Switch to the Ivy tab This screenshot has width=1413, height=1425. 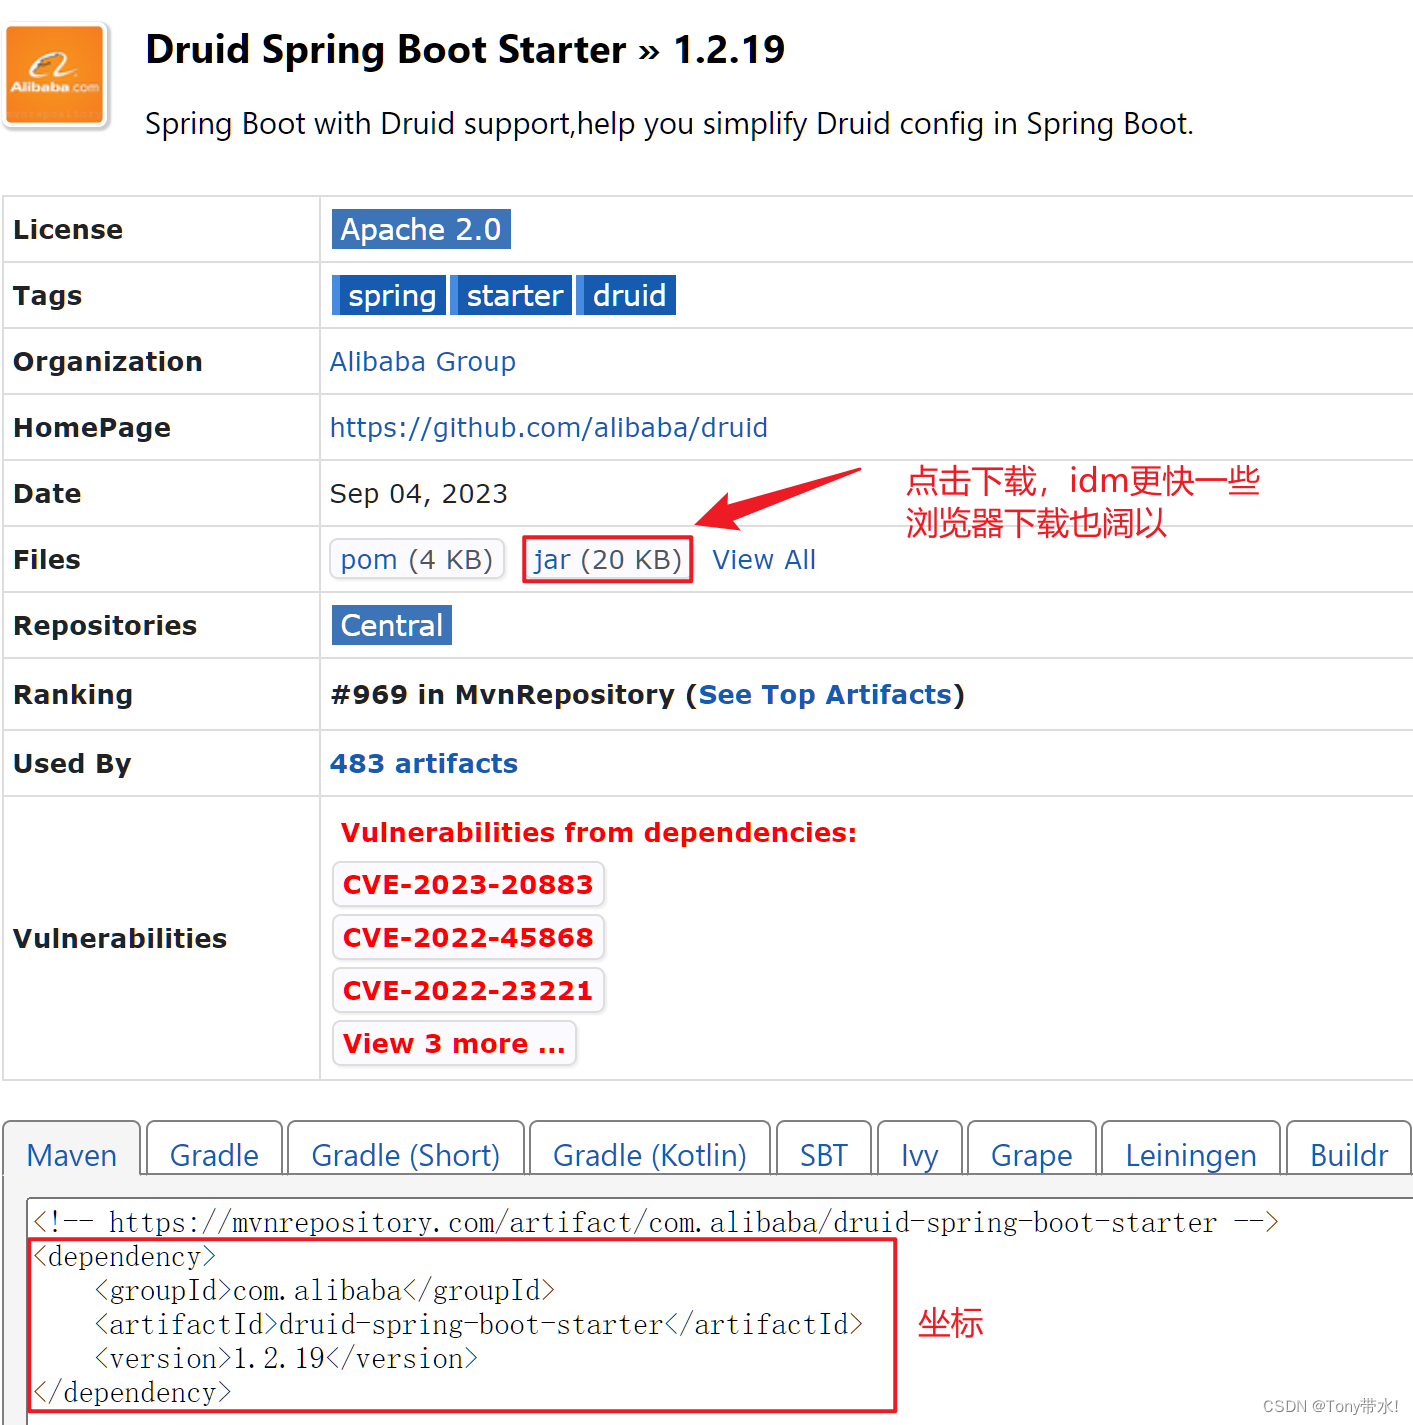920,1155
